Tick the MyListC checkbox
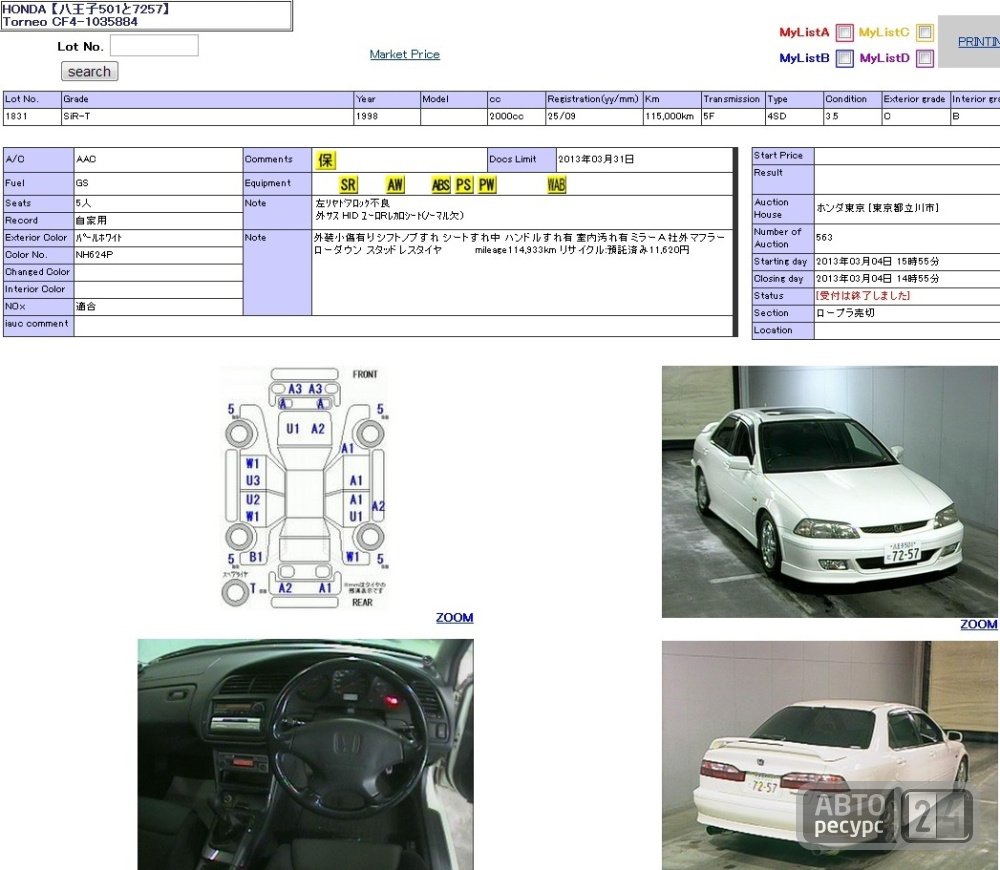Image resolution: width=1000 pixels, height=870 pixels. click(925, 33)
